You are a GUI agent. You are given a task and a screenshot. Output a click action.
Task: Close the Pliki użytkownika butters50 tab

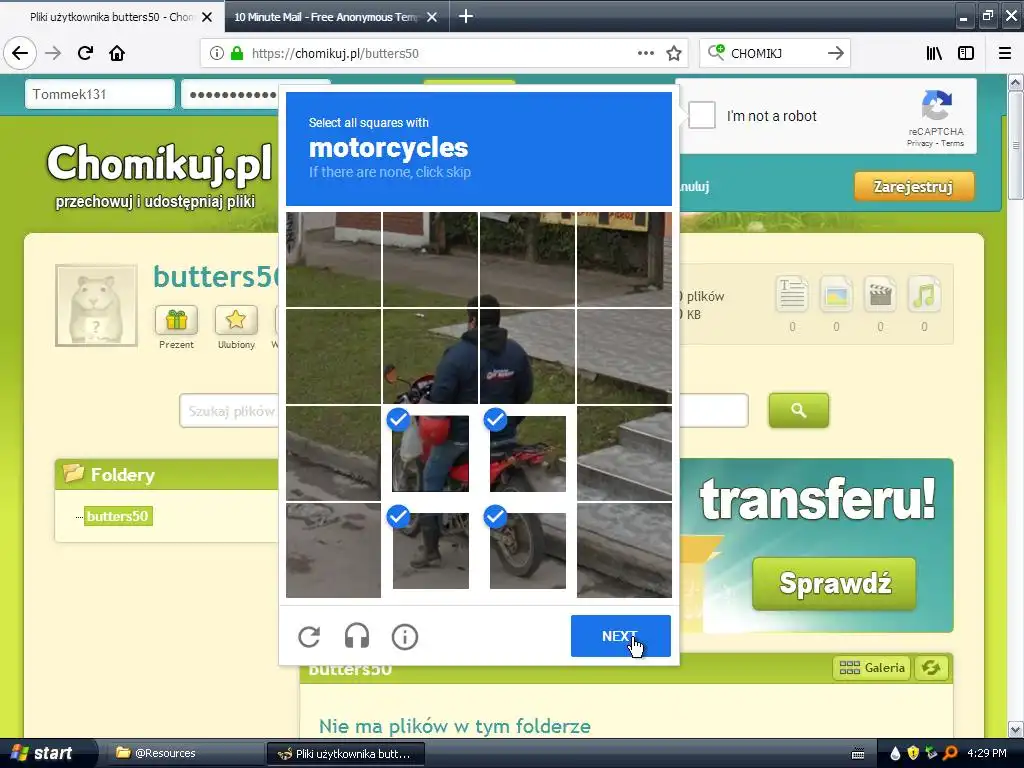[x=207, y=17]
